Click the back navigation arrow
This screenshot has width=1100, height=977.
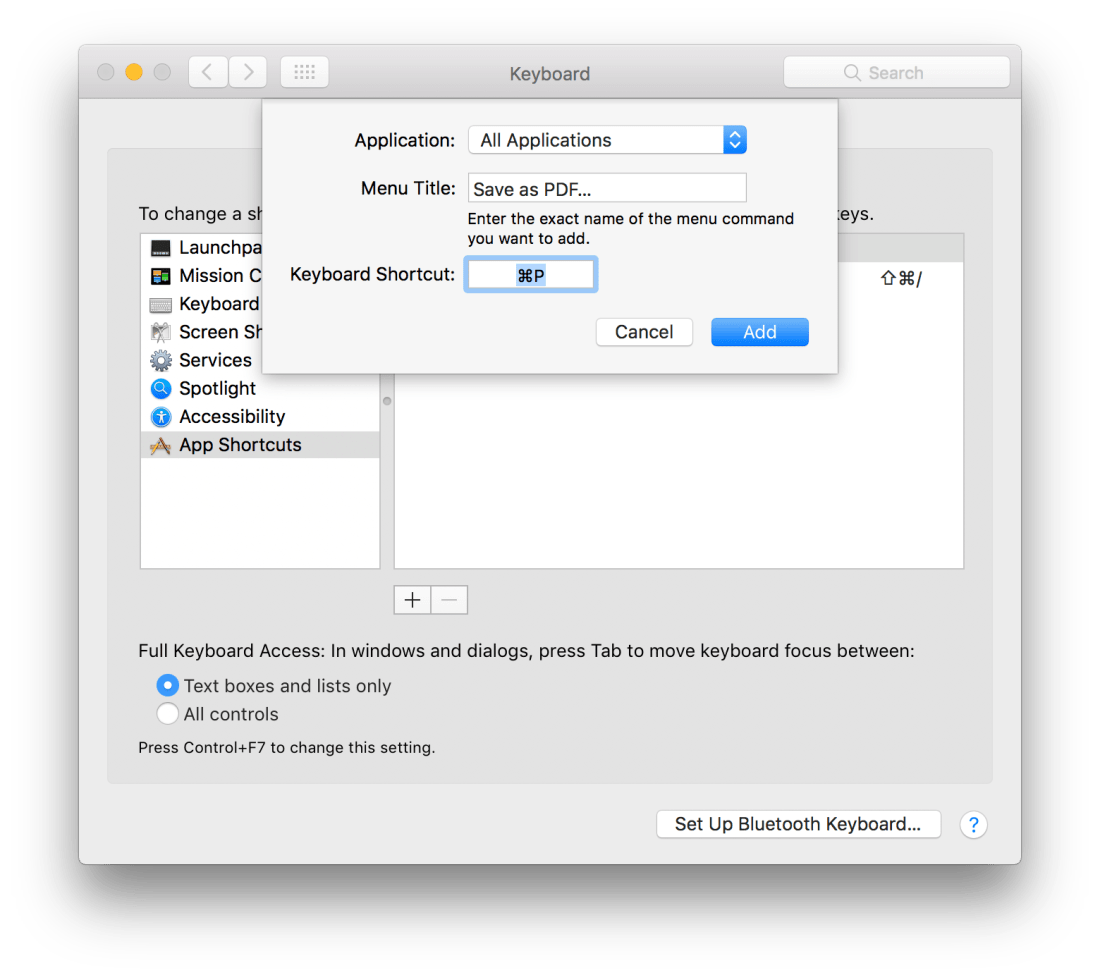(x=207, y=71)
